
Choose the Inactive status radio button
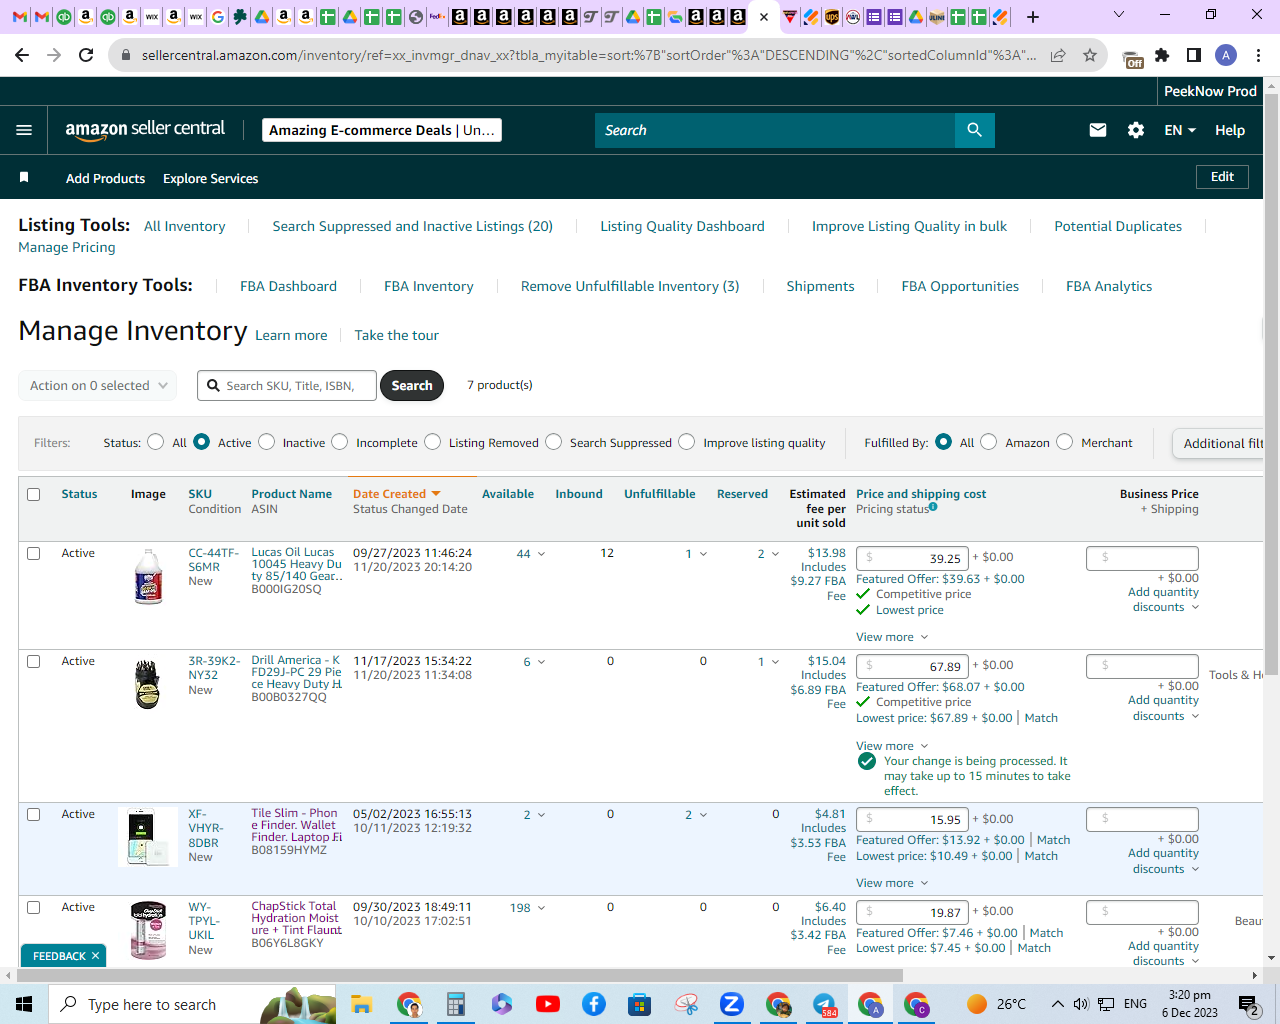[267, 442]
